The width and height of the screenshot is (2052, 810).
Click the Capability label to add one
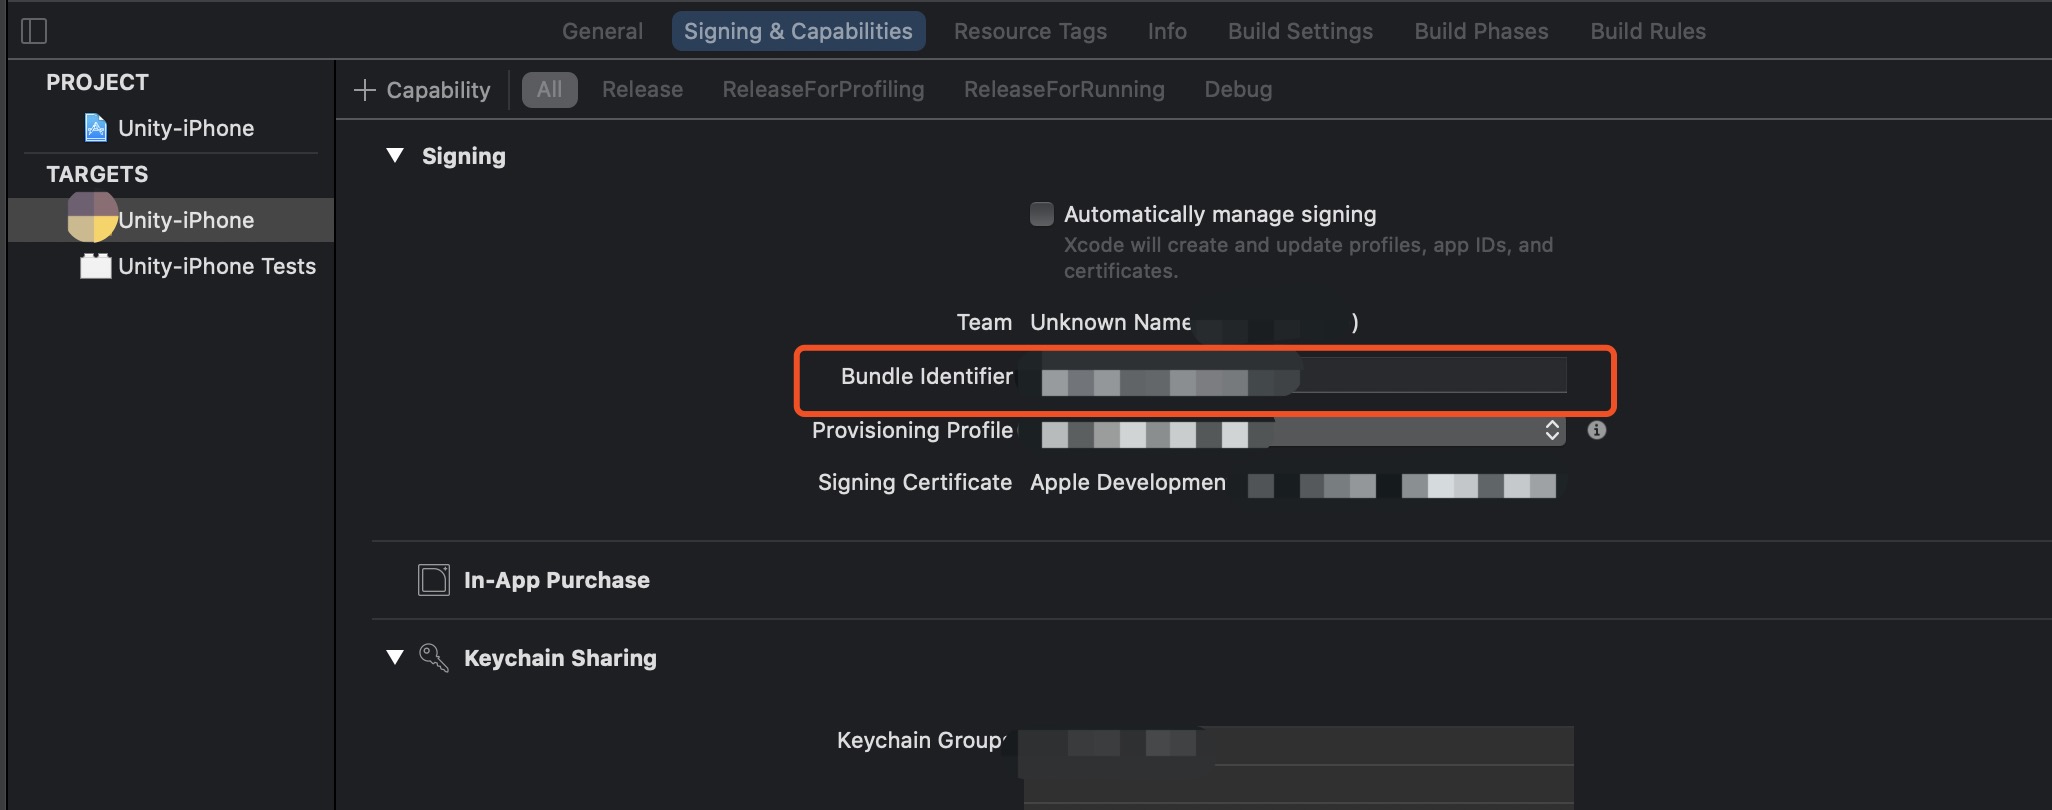tap(438, 90)
